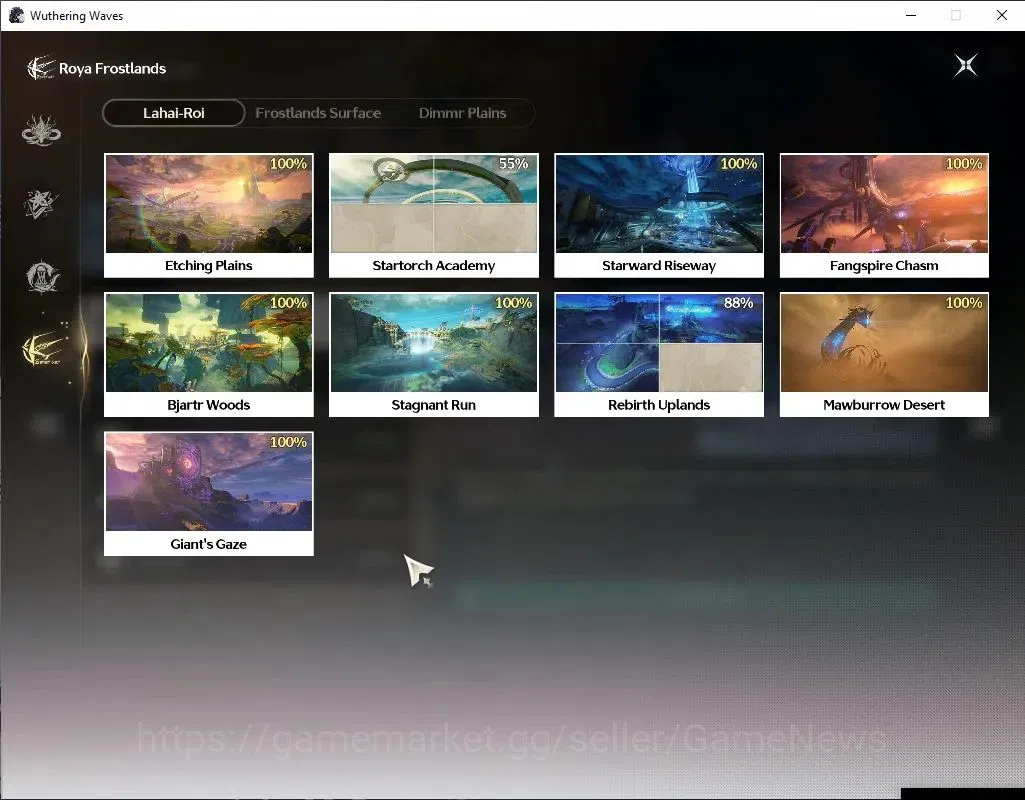Switch to the Lahai-Roi tab

tap(174, 113)
